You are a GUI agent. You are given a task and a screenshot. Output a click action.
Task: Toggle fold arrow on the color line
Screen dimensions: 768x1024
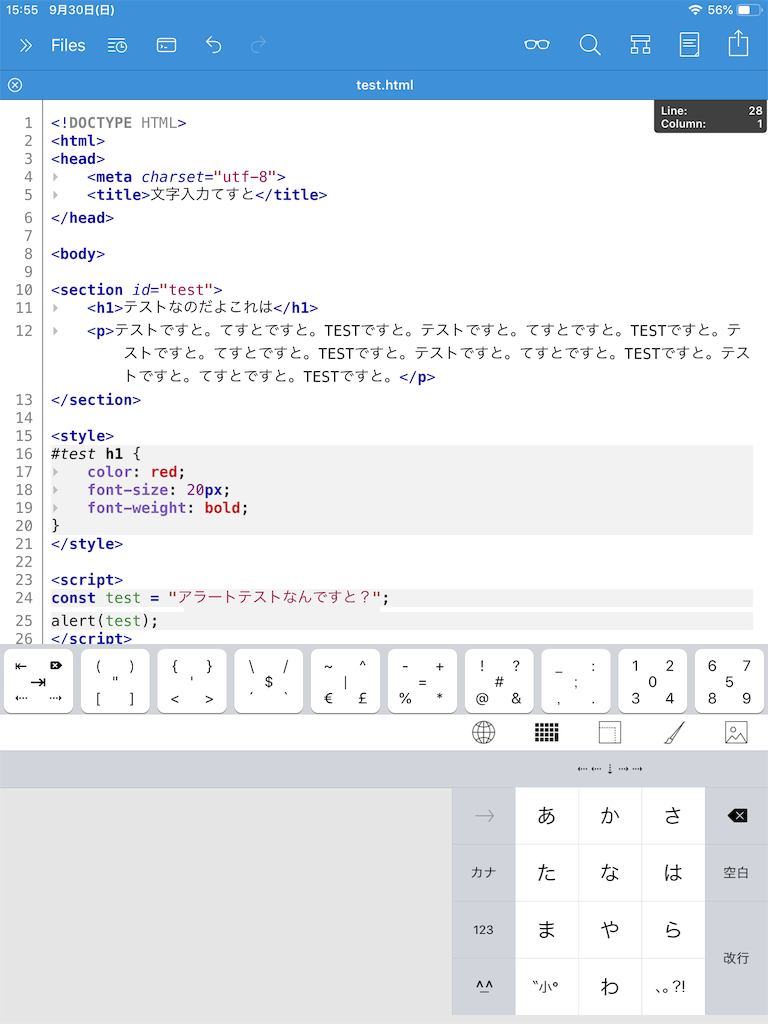pyautogui.click(x=56, y=472)
